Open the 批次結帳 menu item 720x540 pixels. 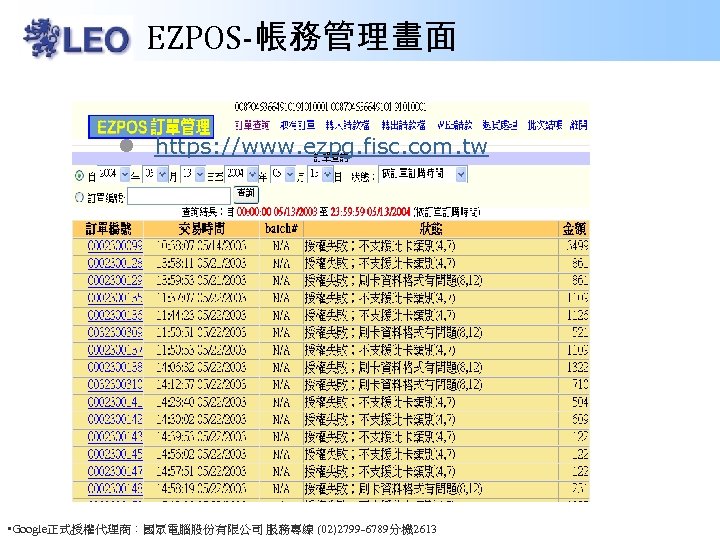click(x=545, y=125)
